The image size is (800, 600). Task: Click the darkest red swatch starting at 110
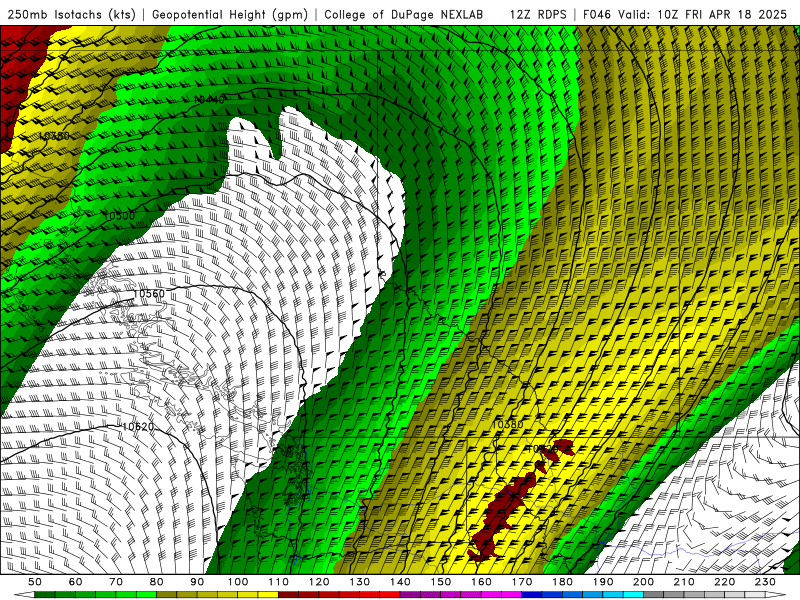(x=288, y=595)
